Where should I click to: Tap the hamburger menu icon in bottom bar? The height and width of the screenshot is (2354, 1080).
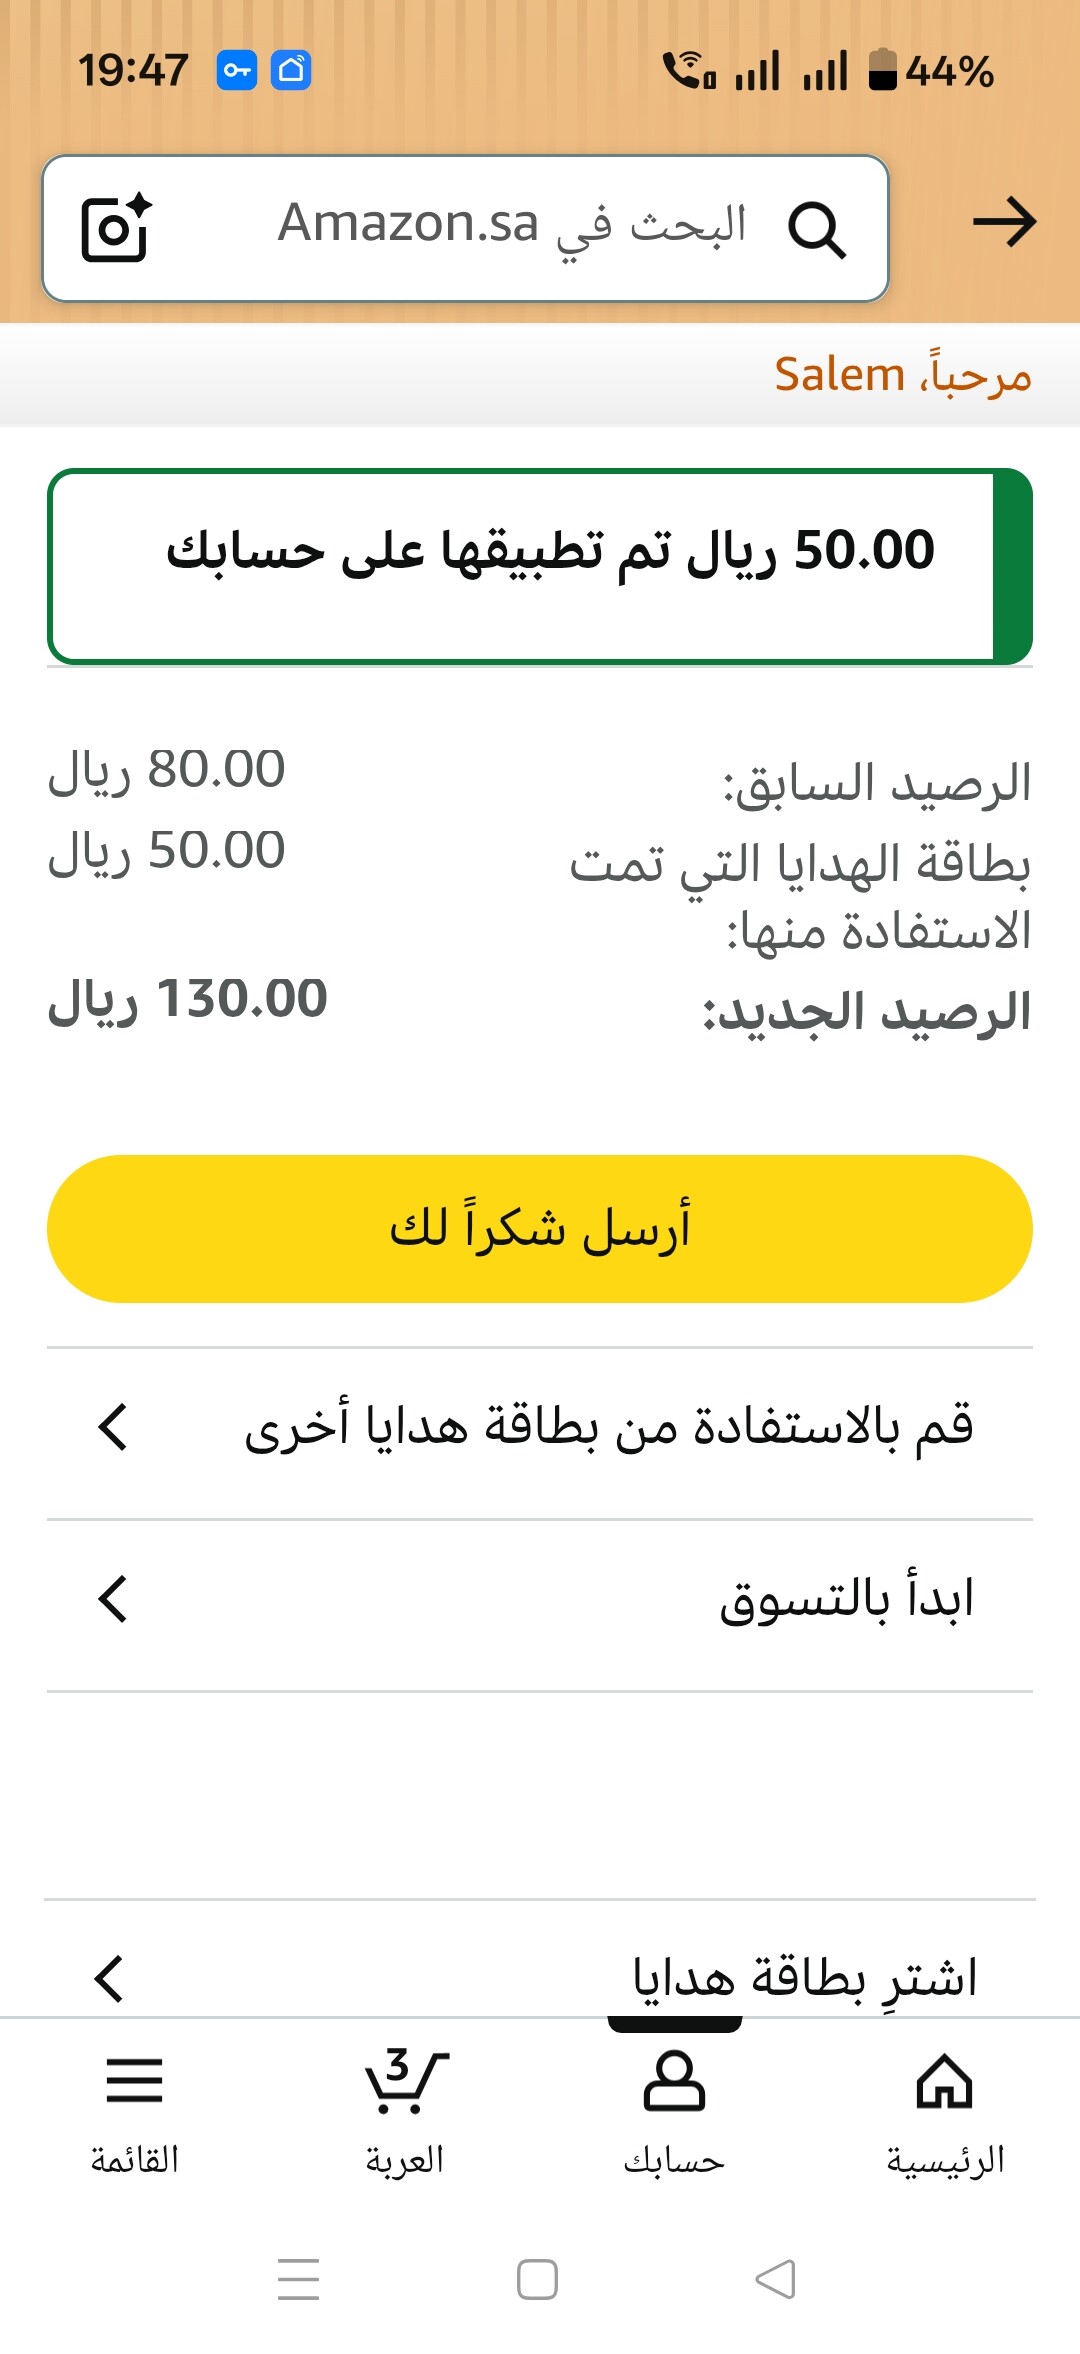tap(134, 2081)
